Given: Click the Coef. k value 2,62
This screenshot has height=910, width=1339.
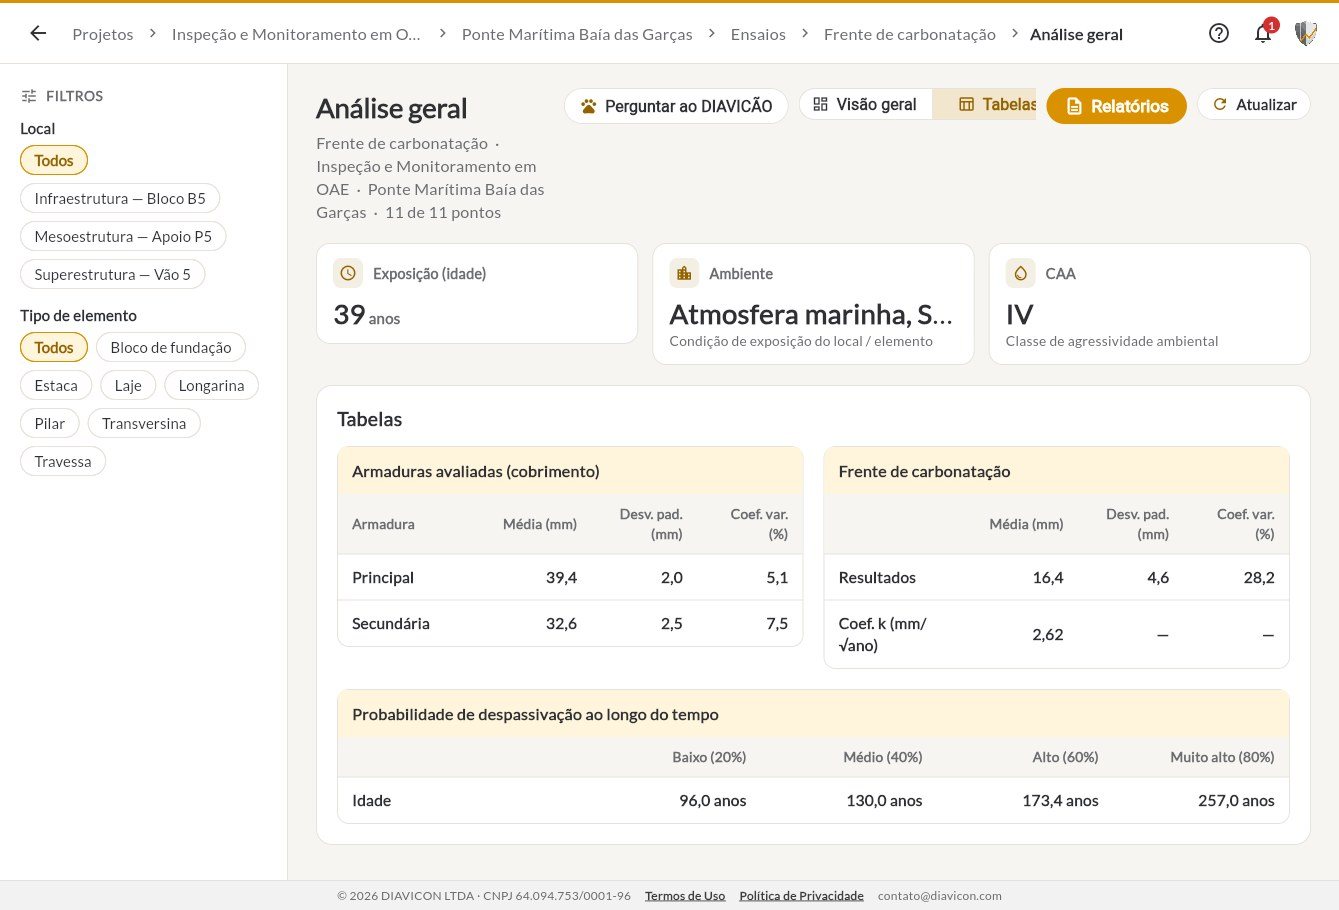Looking at the screenshot, I should [x=1048, y=634].
